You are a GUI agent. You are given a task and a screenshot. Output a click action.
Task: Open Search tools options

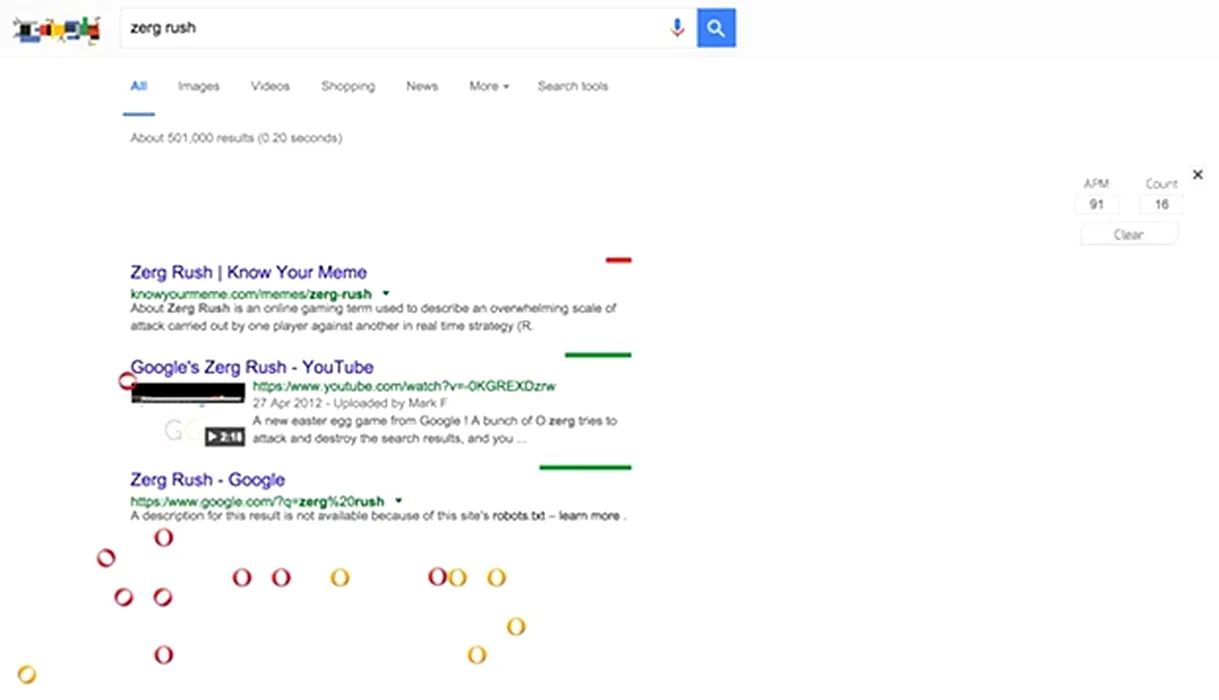coord(573,86)
